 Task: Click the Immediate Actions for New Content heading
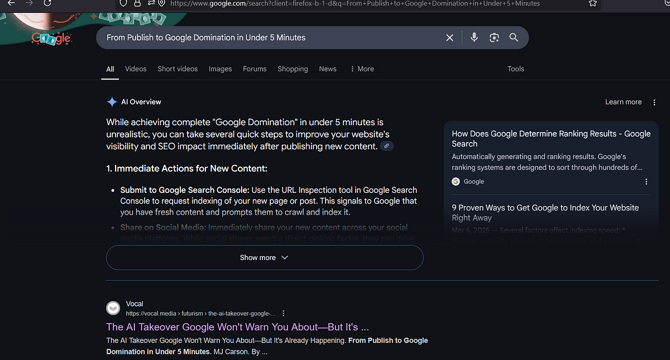tap(187, 169)
